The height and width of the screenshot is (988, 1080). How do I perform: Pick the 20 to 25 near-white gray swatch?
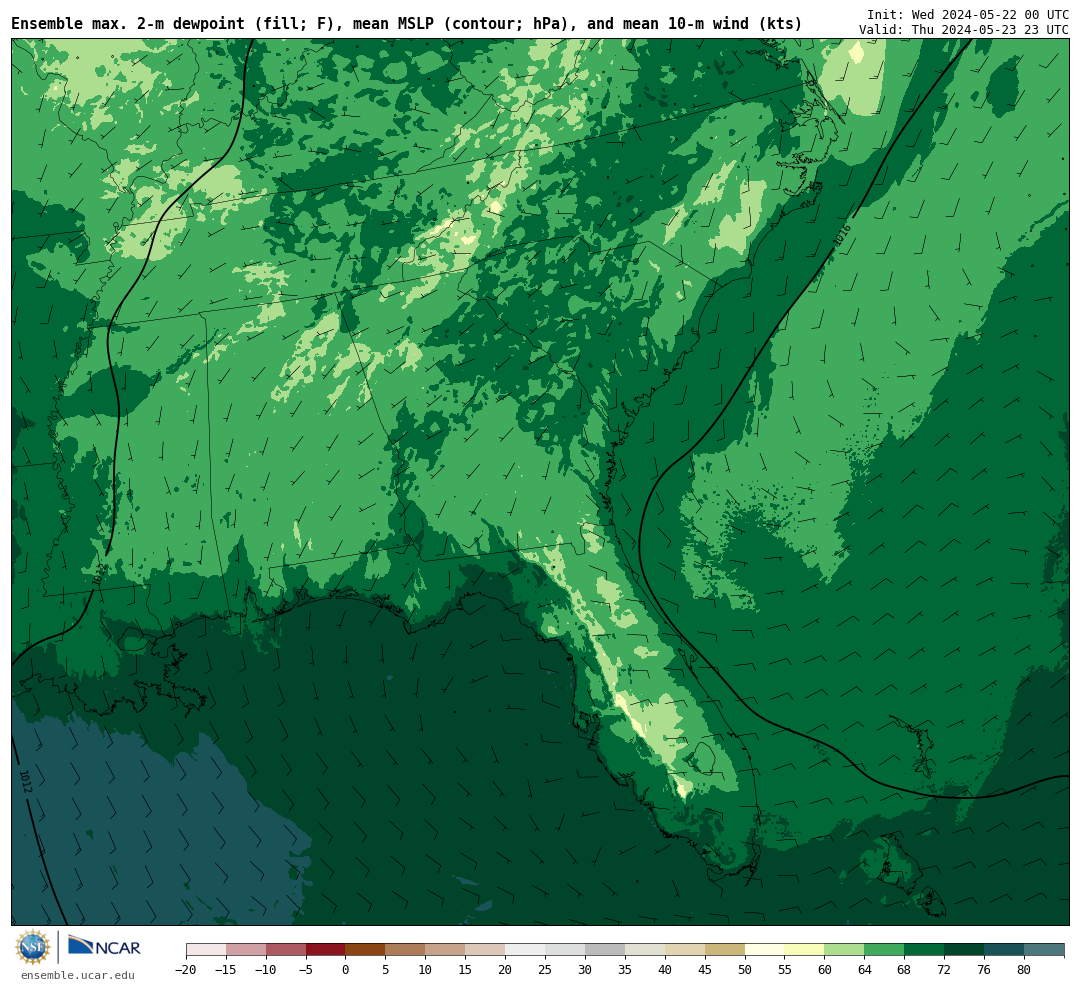click(526, 950)
